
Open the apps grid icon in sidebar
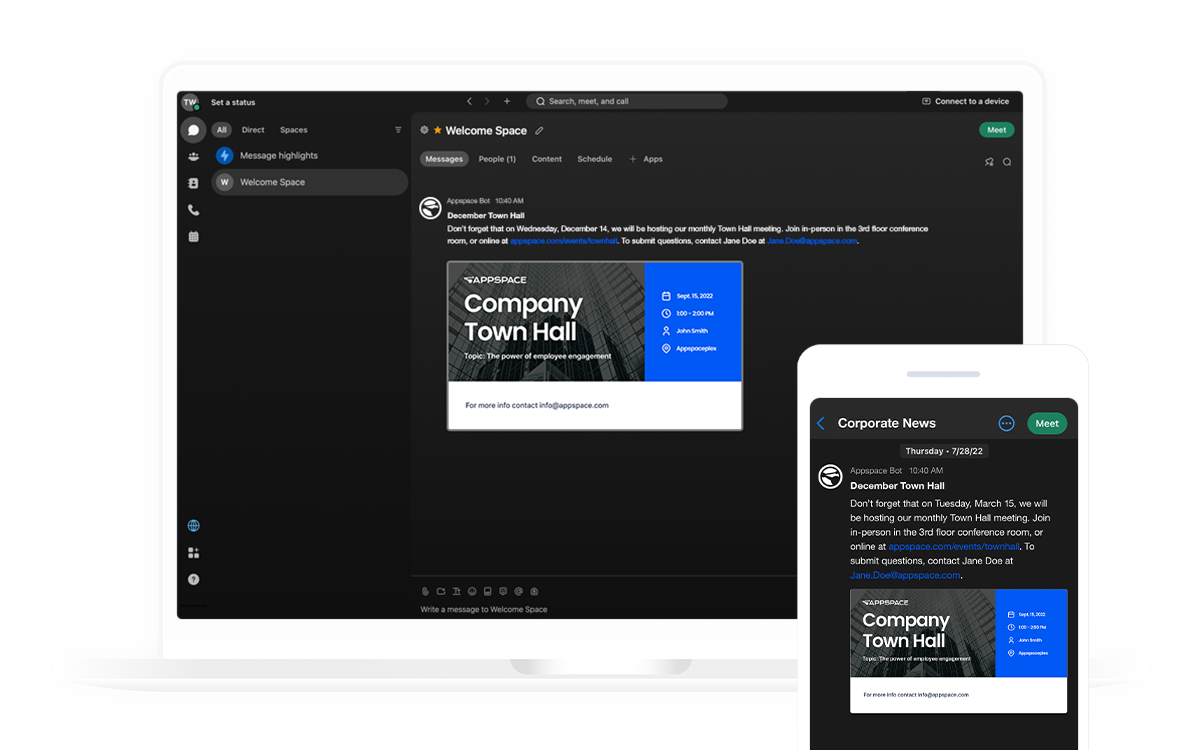(193, 553)
